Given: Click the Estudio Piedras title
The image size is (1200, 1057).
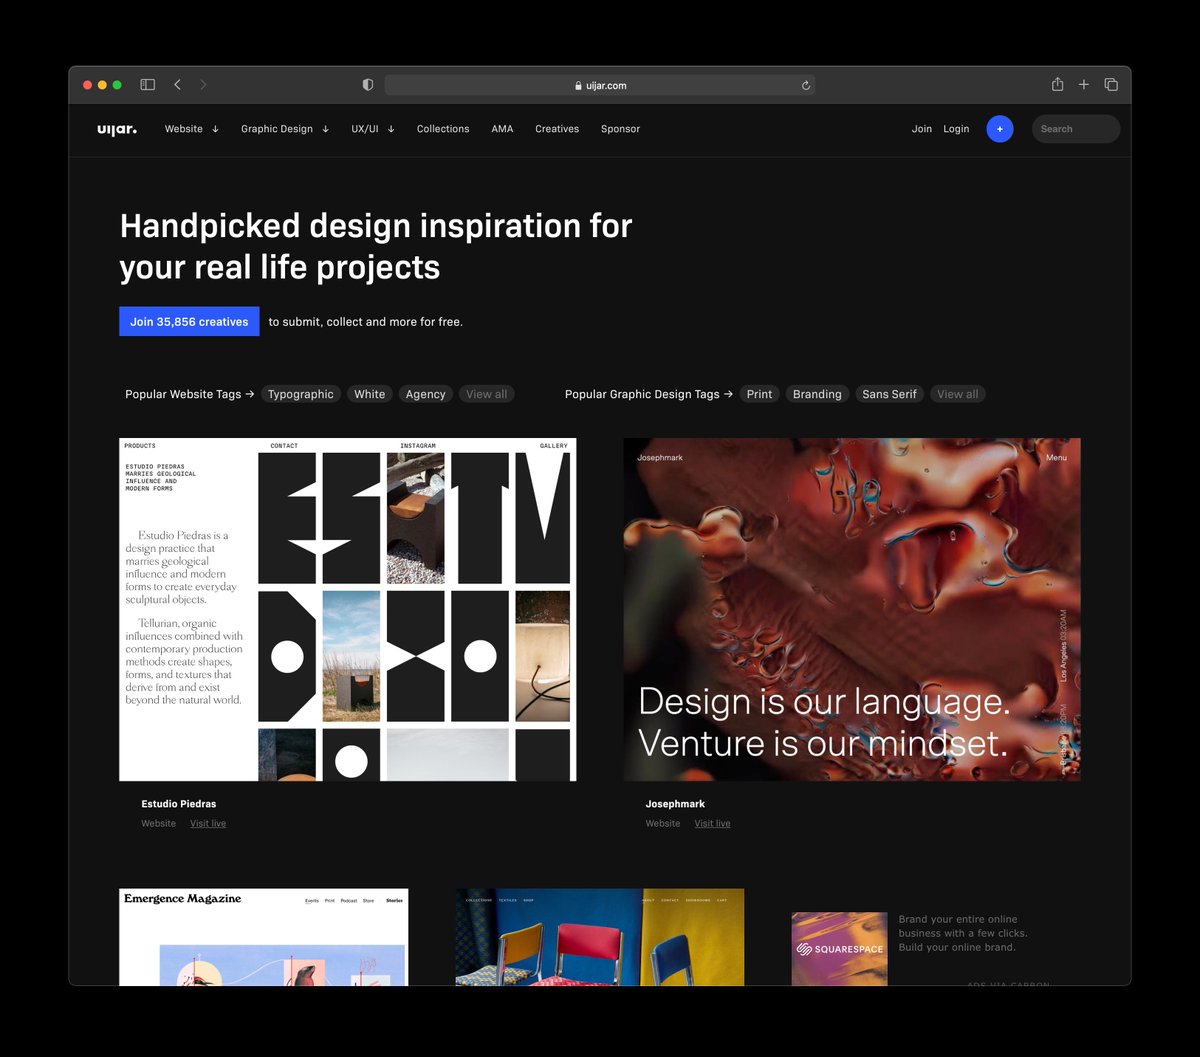Looking at the screenshot, I should coord(179,804).
